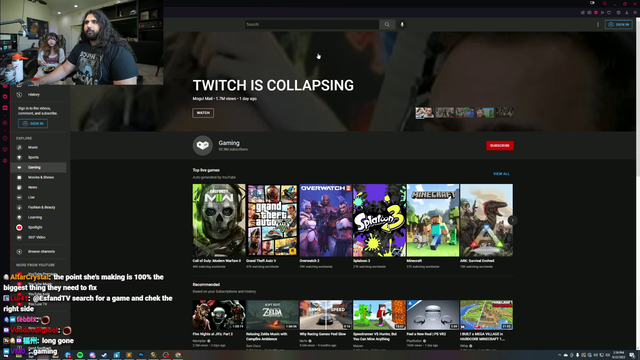
Task: Open Photoshop from the taskbar
Action: coord(141,355)
